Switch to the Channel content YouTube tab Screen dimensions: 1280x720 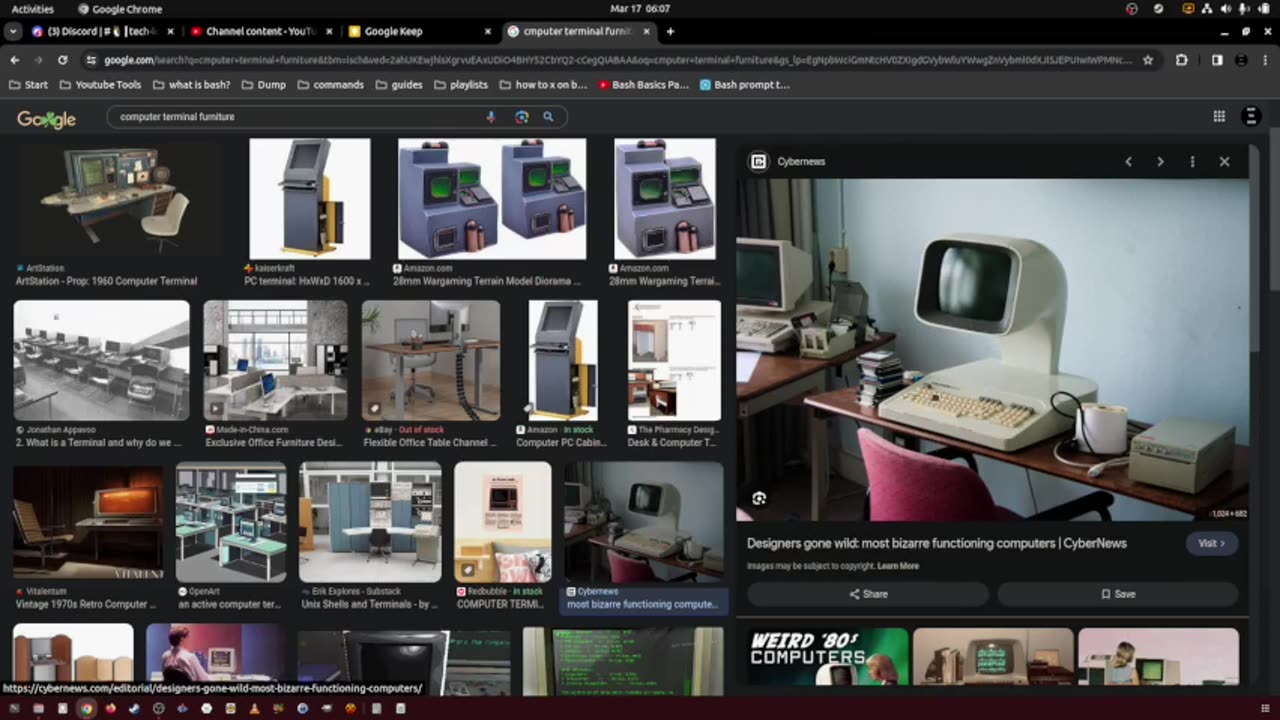coord(263,31)
